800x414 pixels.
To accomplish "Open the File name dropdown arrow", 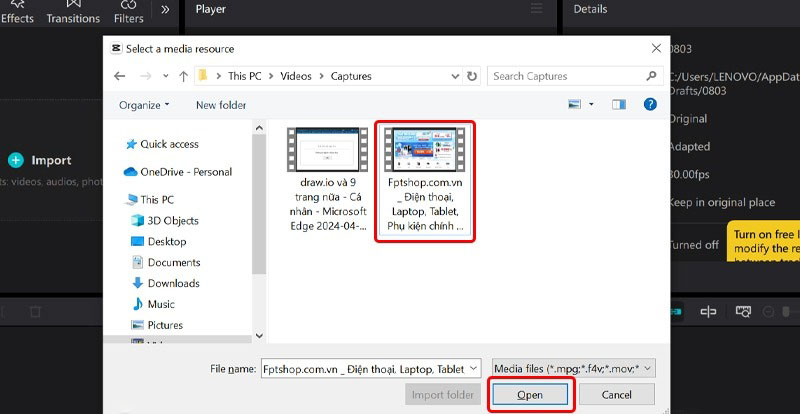I will [x=474, y=368].
